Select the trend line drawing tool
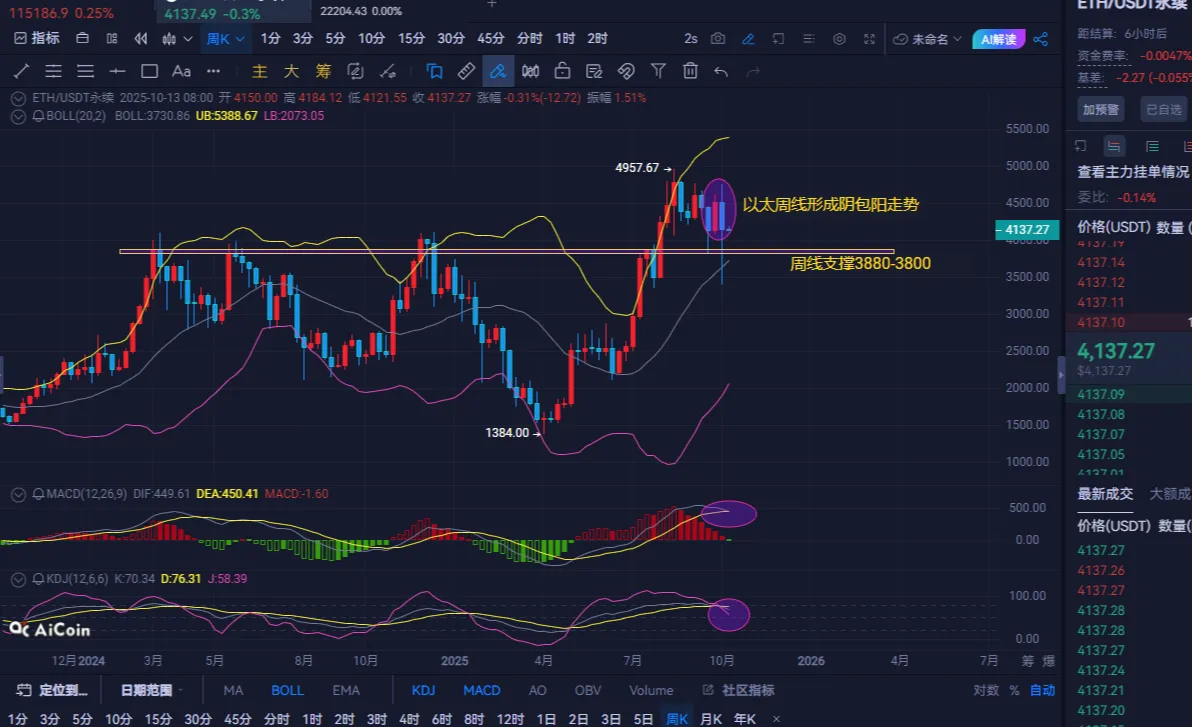Viewport: 1193px width, 727px height. click(x=21, y=71)
